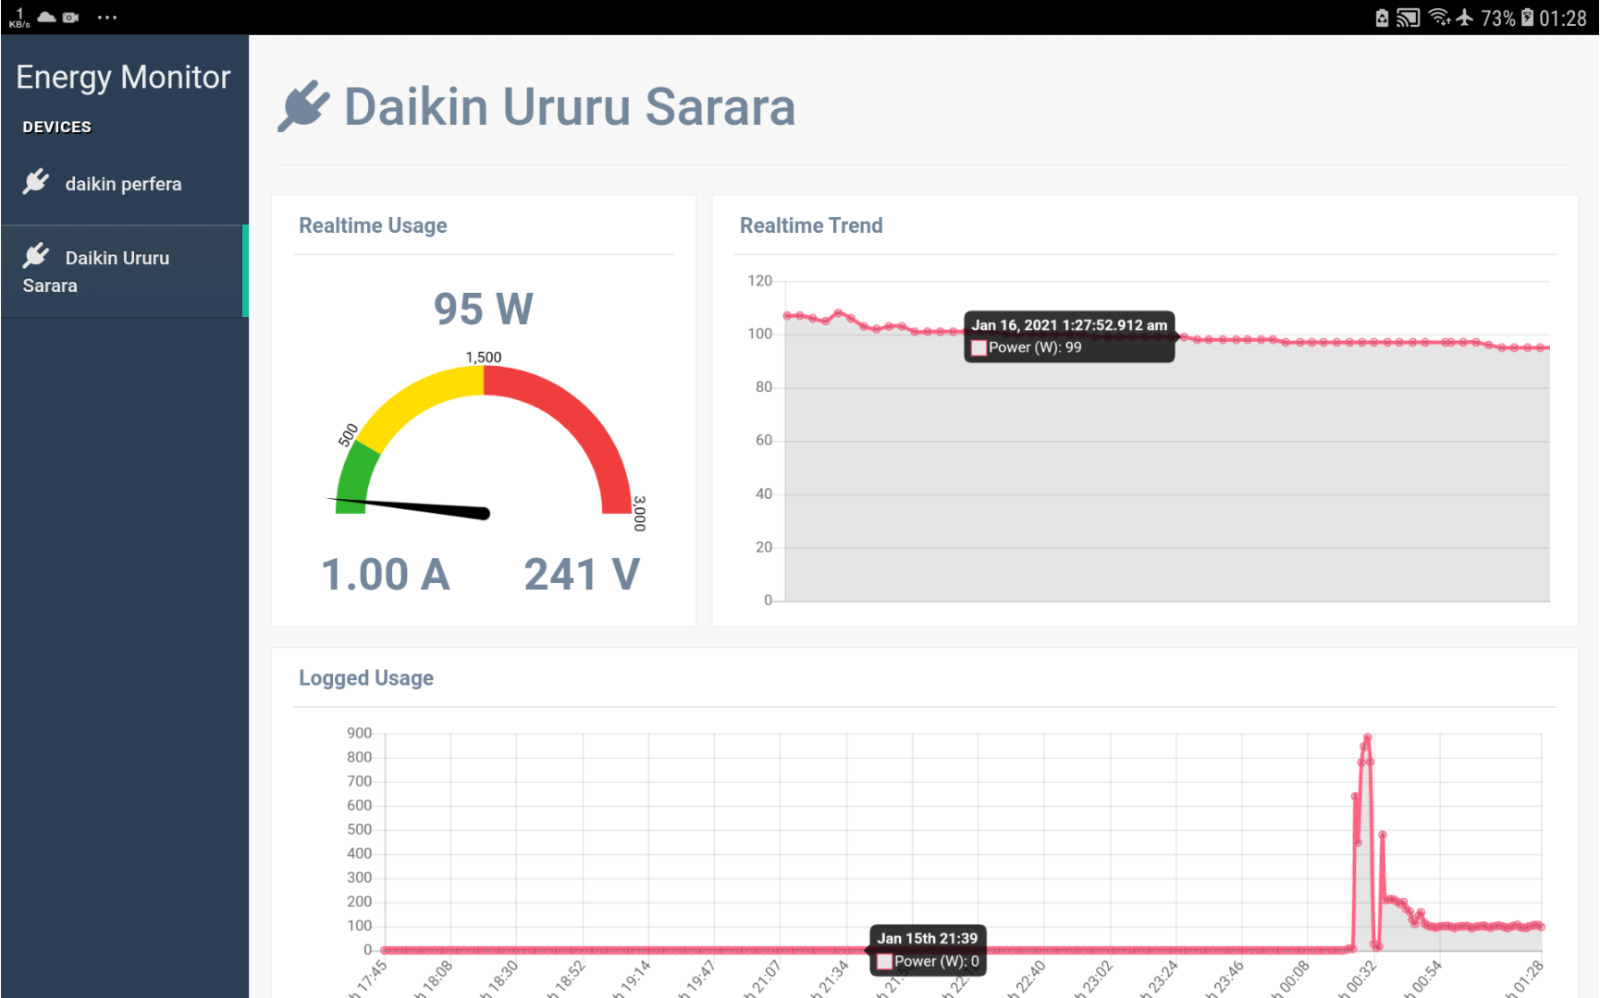Viewport: 1600px width, 998px height.
Task: Click the first data point of Realtime Trend
Action: point(787,316)
